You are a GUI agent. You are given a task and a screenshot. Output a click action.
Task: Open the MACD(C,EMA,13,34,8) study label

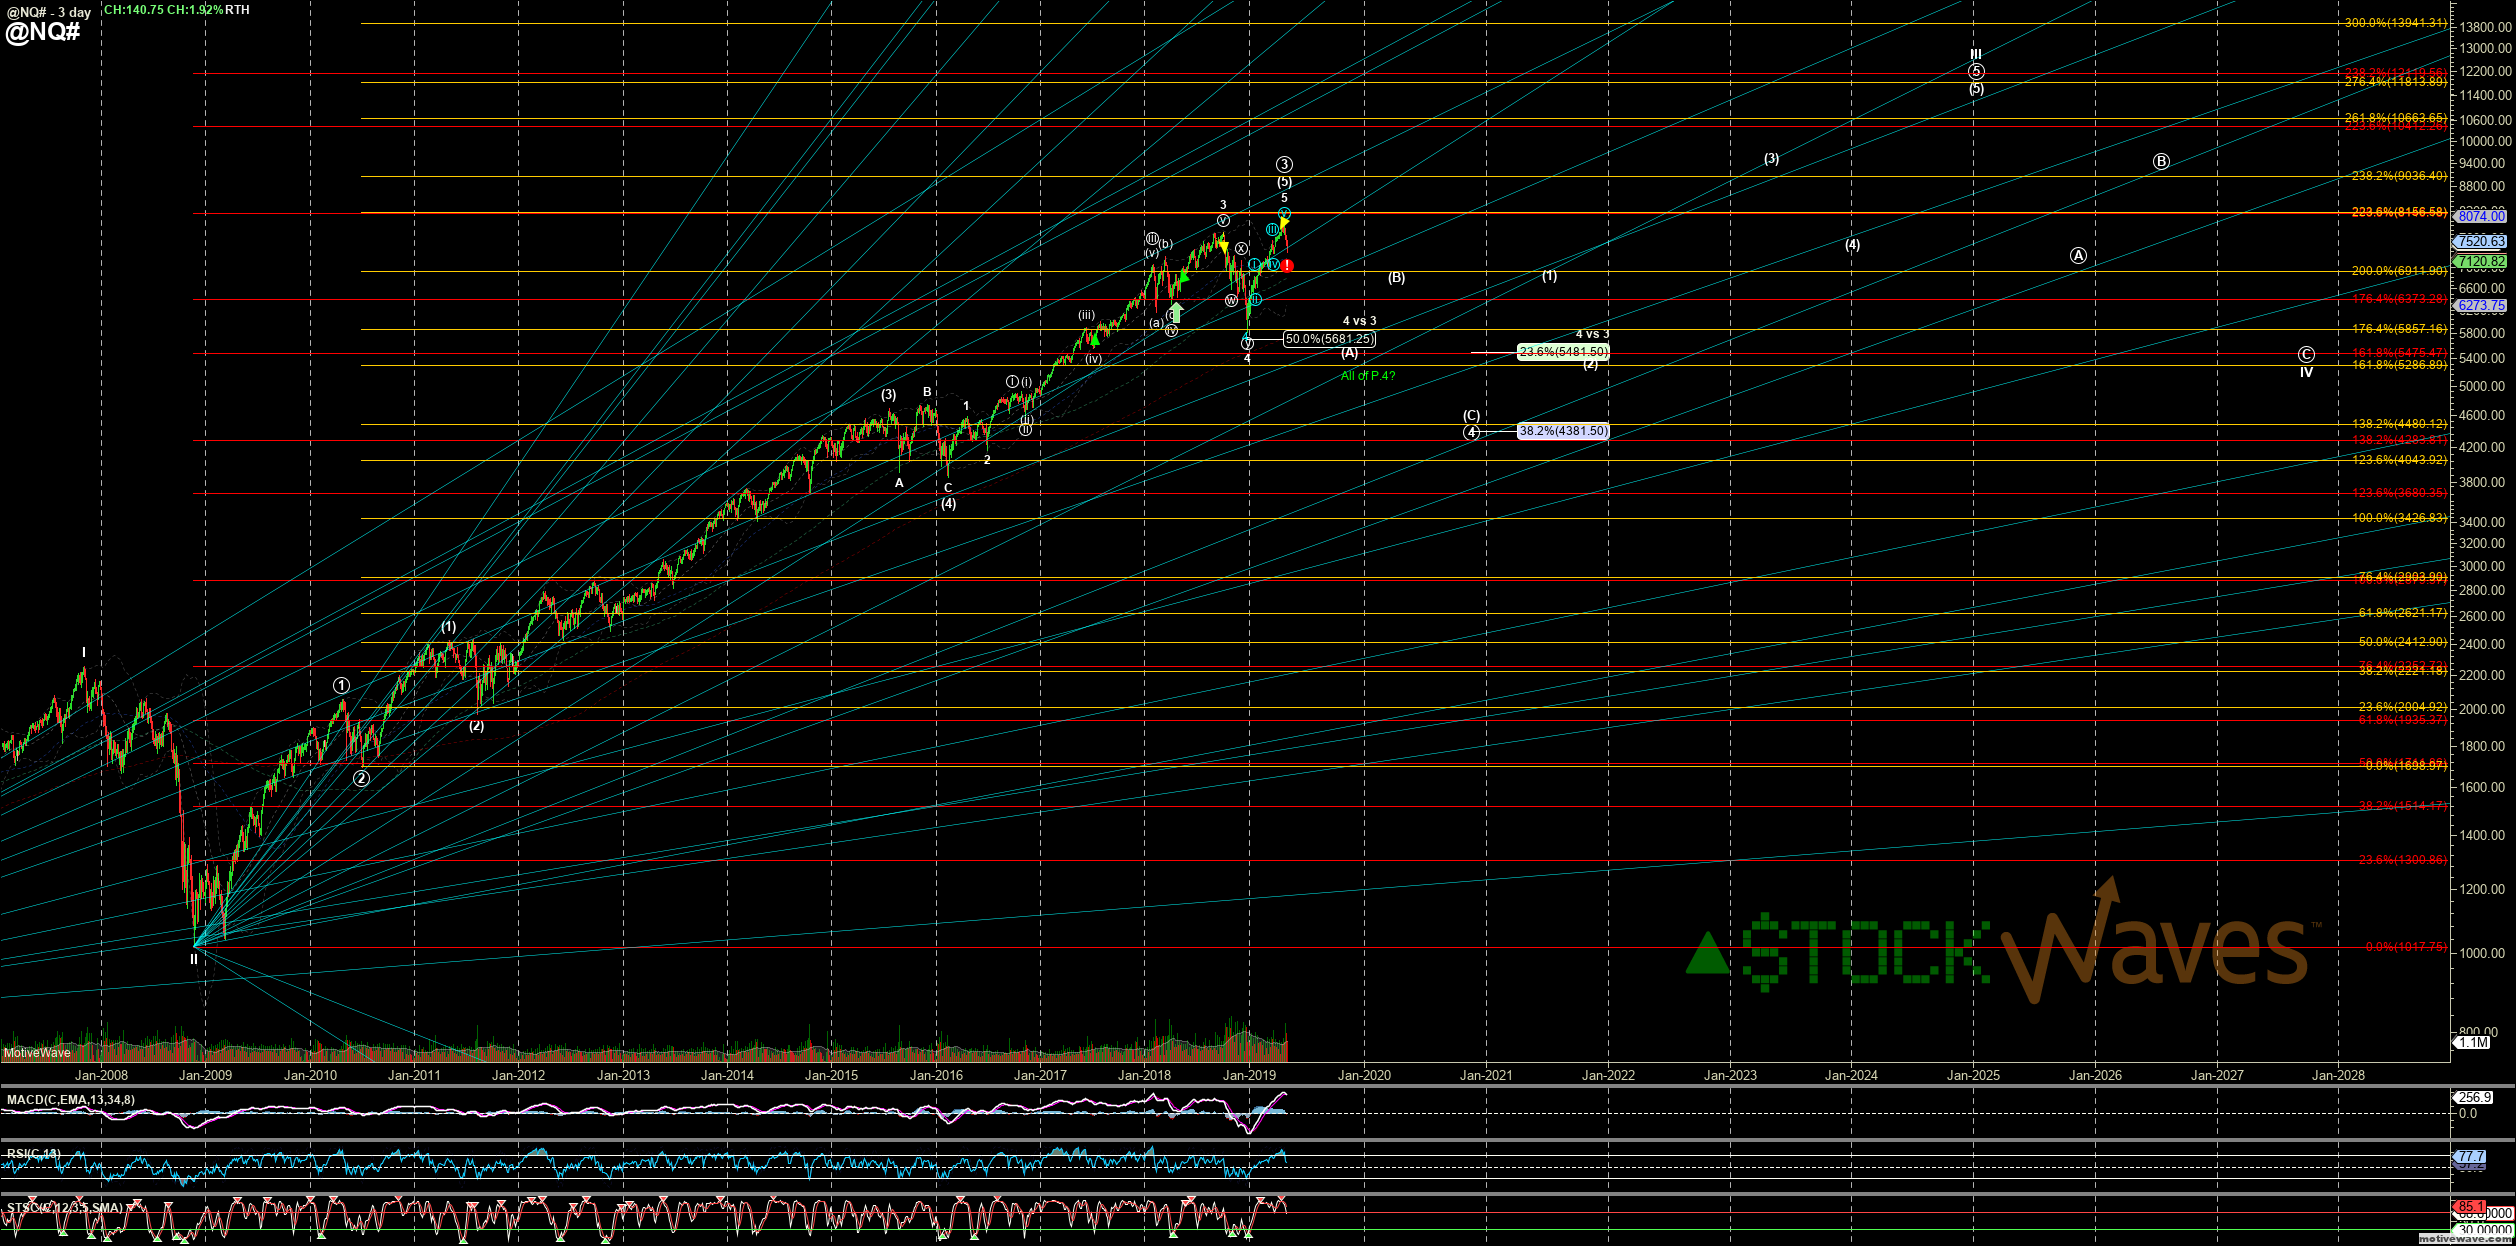71,1100
